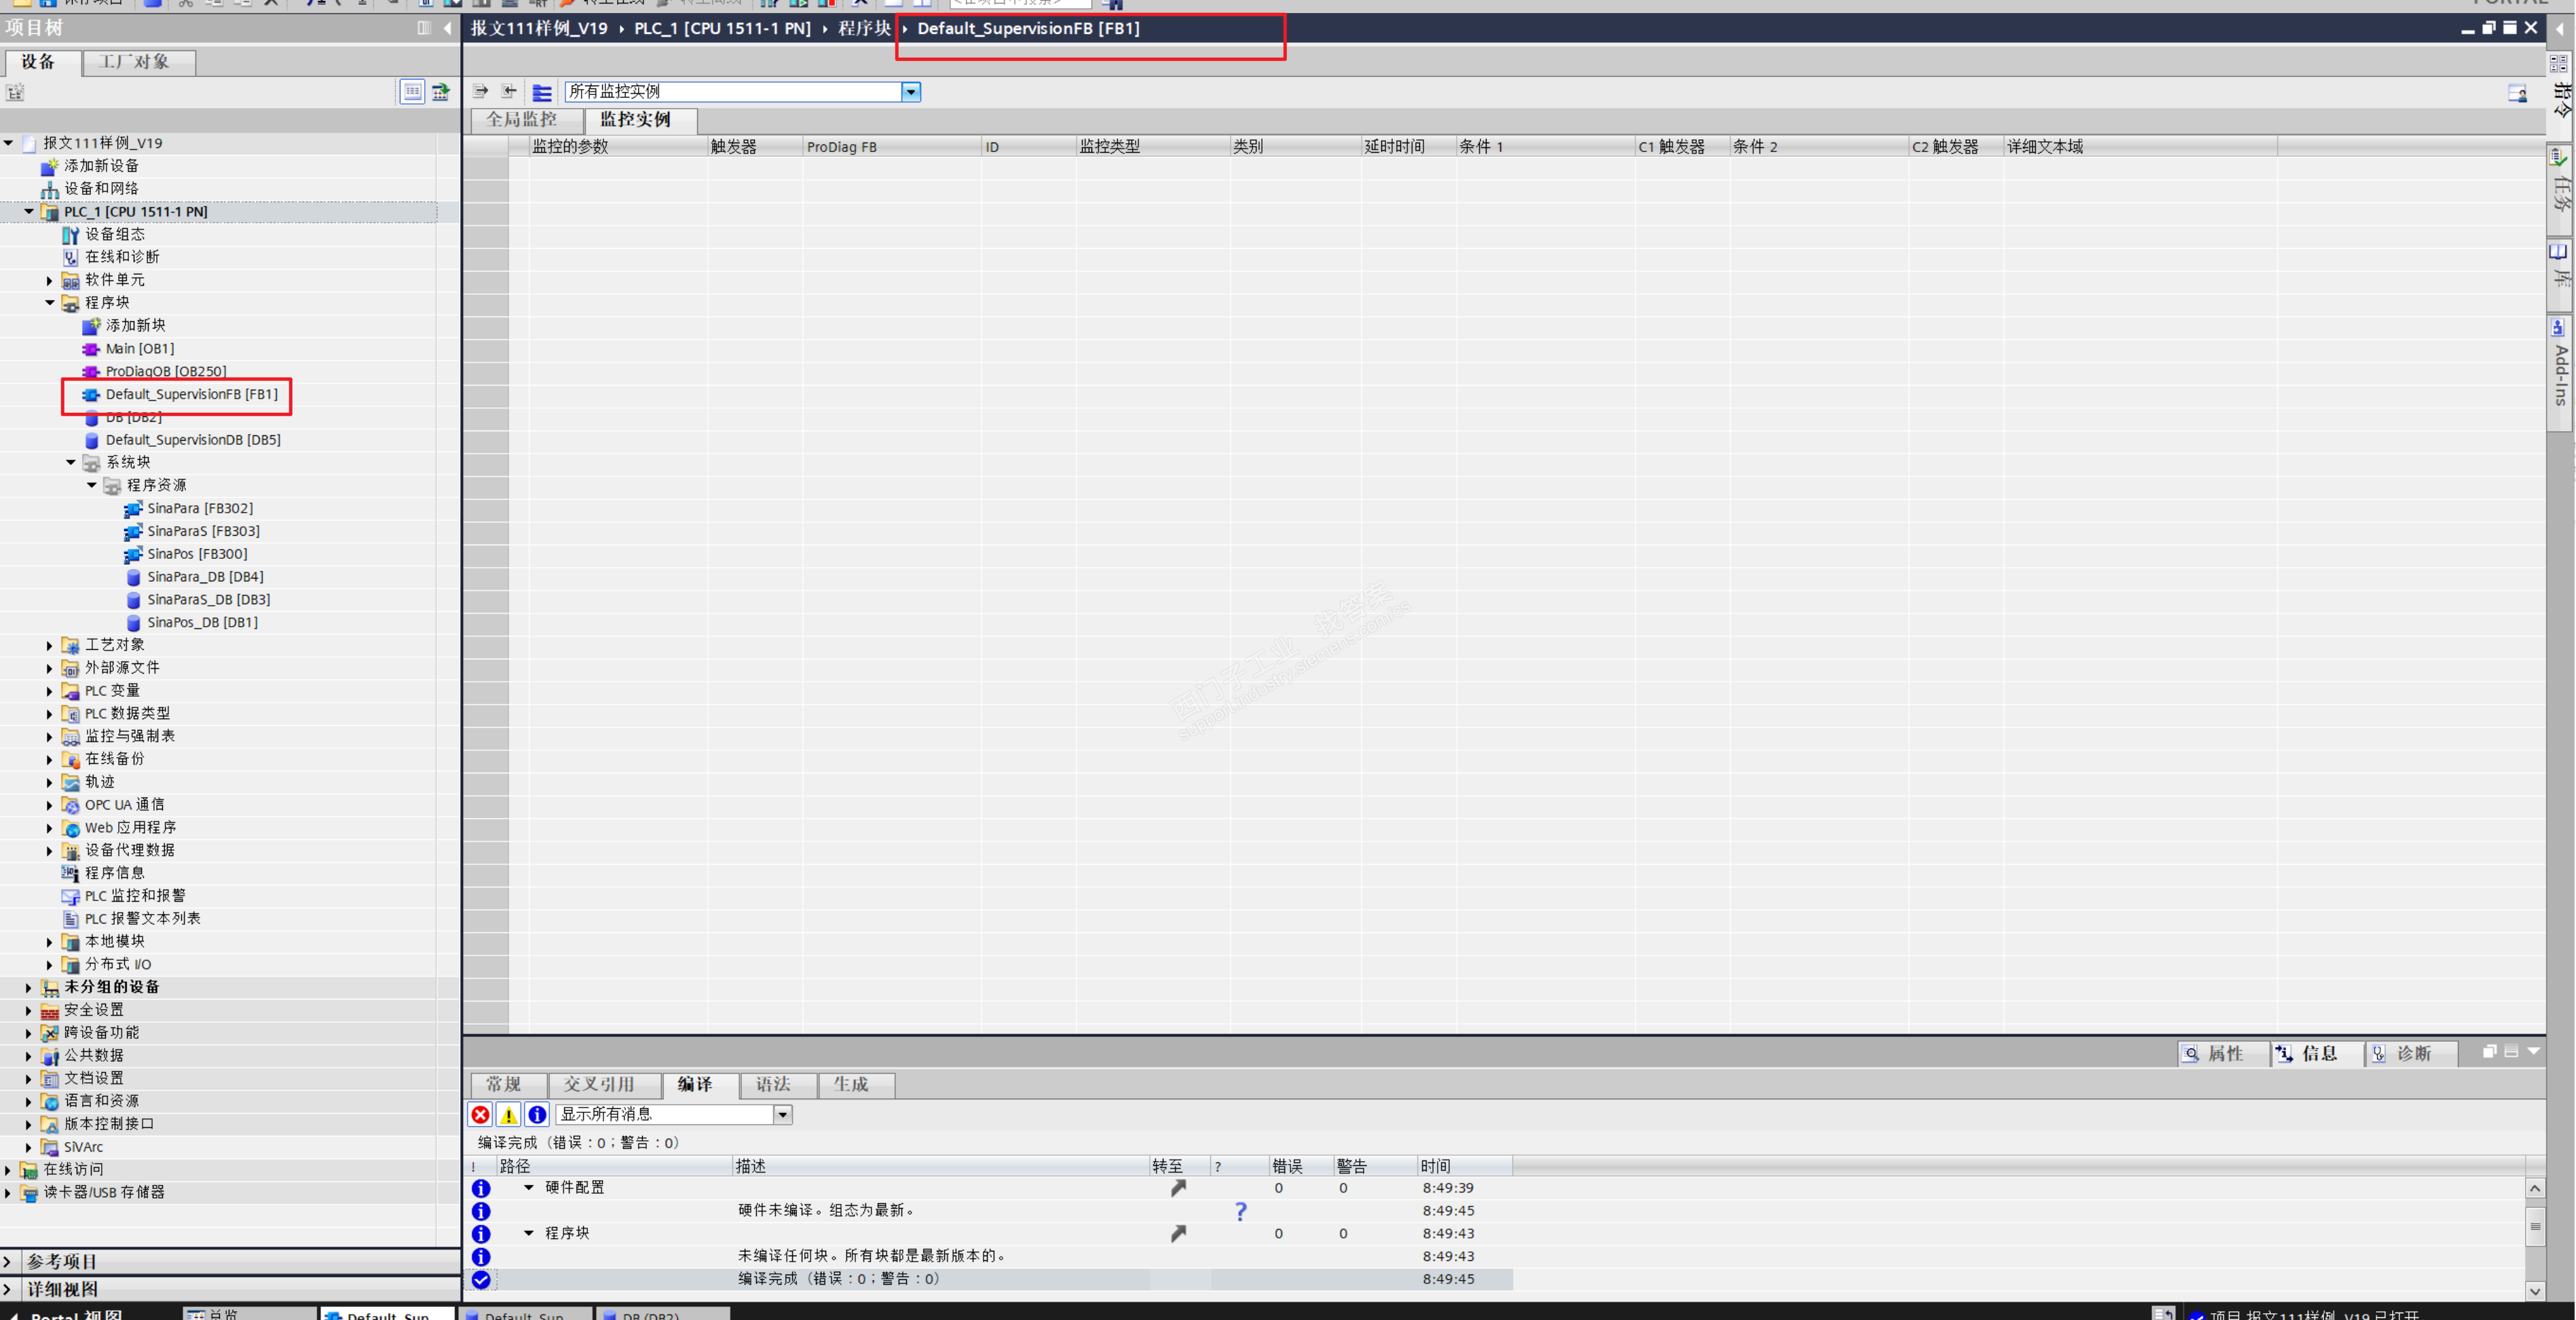
Task: Click the list view icon beside the dropdown
Action: 542,92
